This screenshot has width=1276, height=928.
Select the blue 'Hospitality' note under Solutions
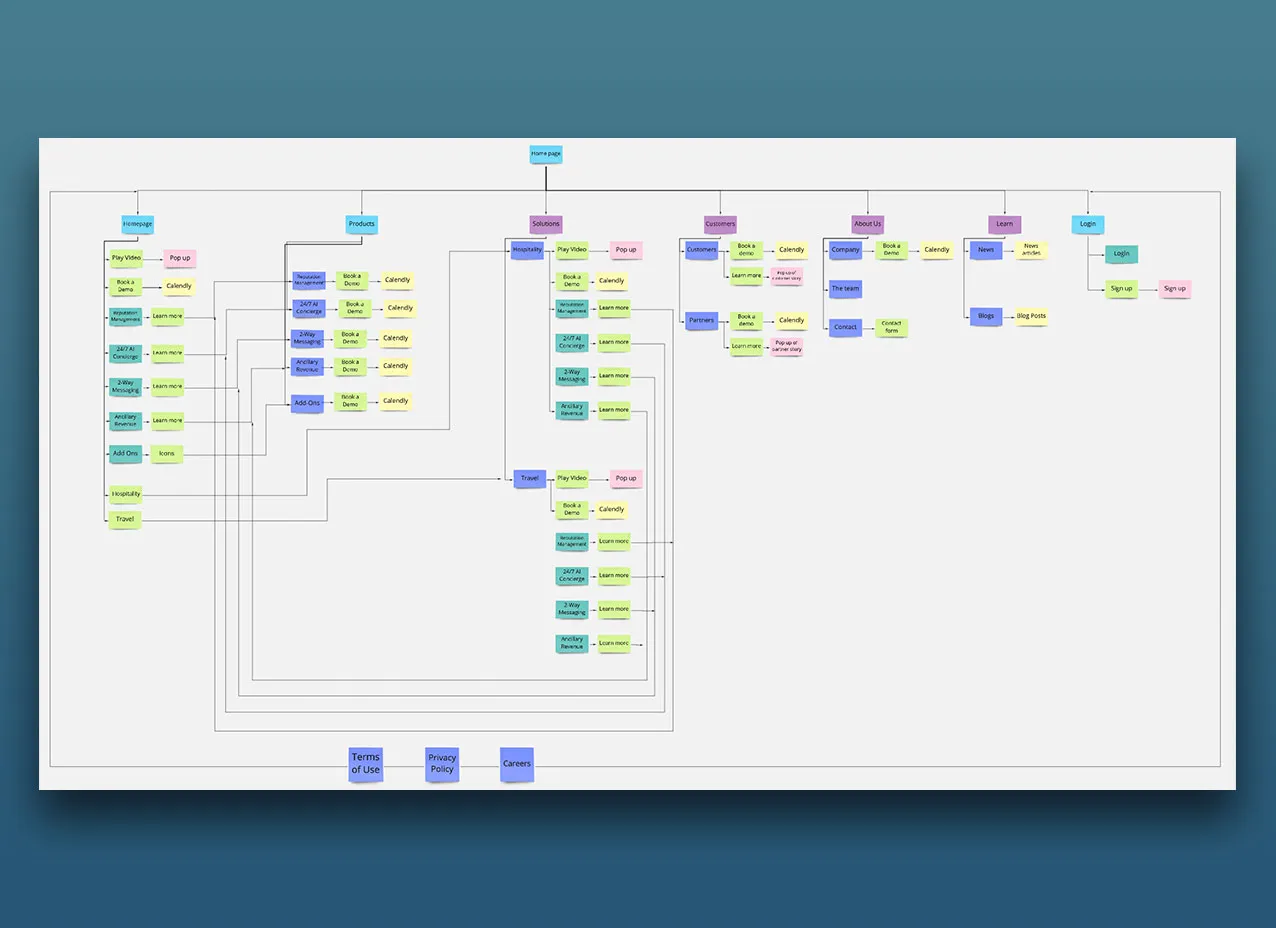coord(527,250)
